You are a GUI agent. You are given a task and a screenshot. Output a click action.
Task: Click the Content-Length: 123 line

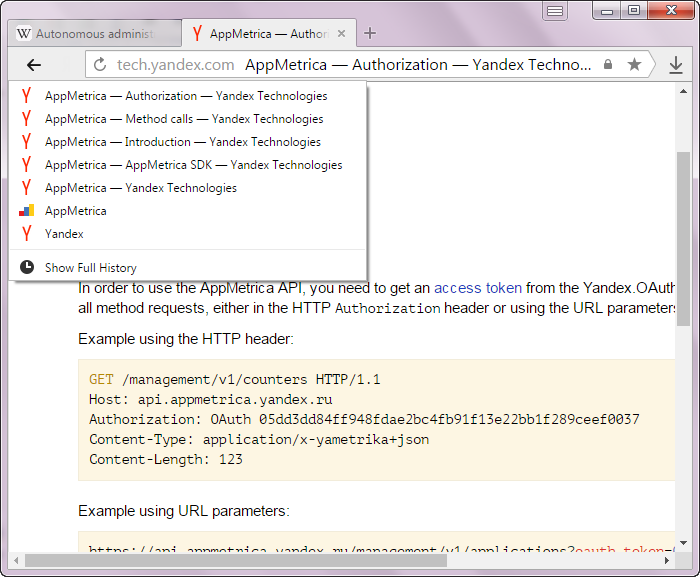(x=166, y=460)
